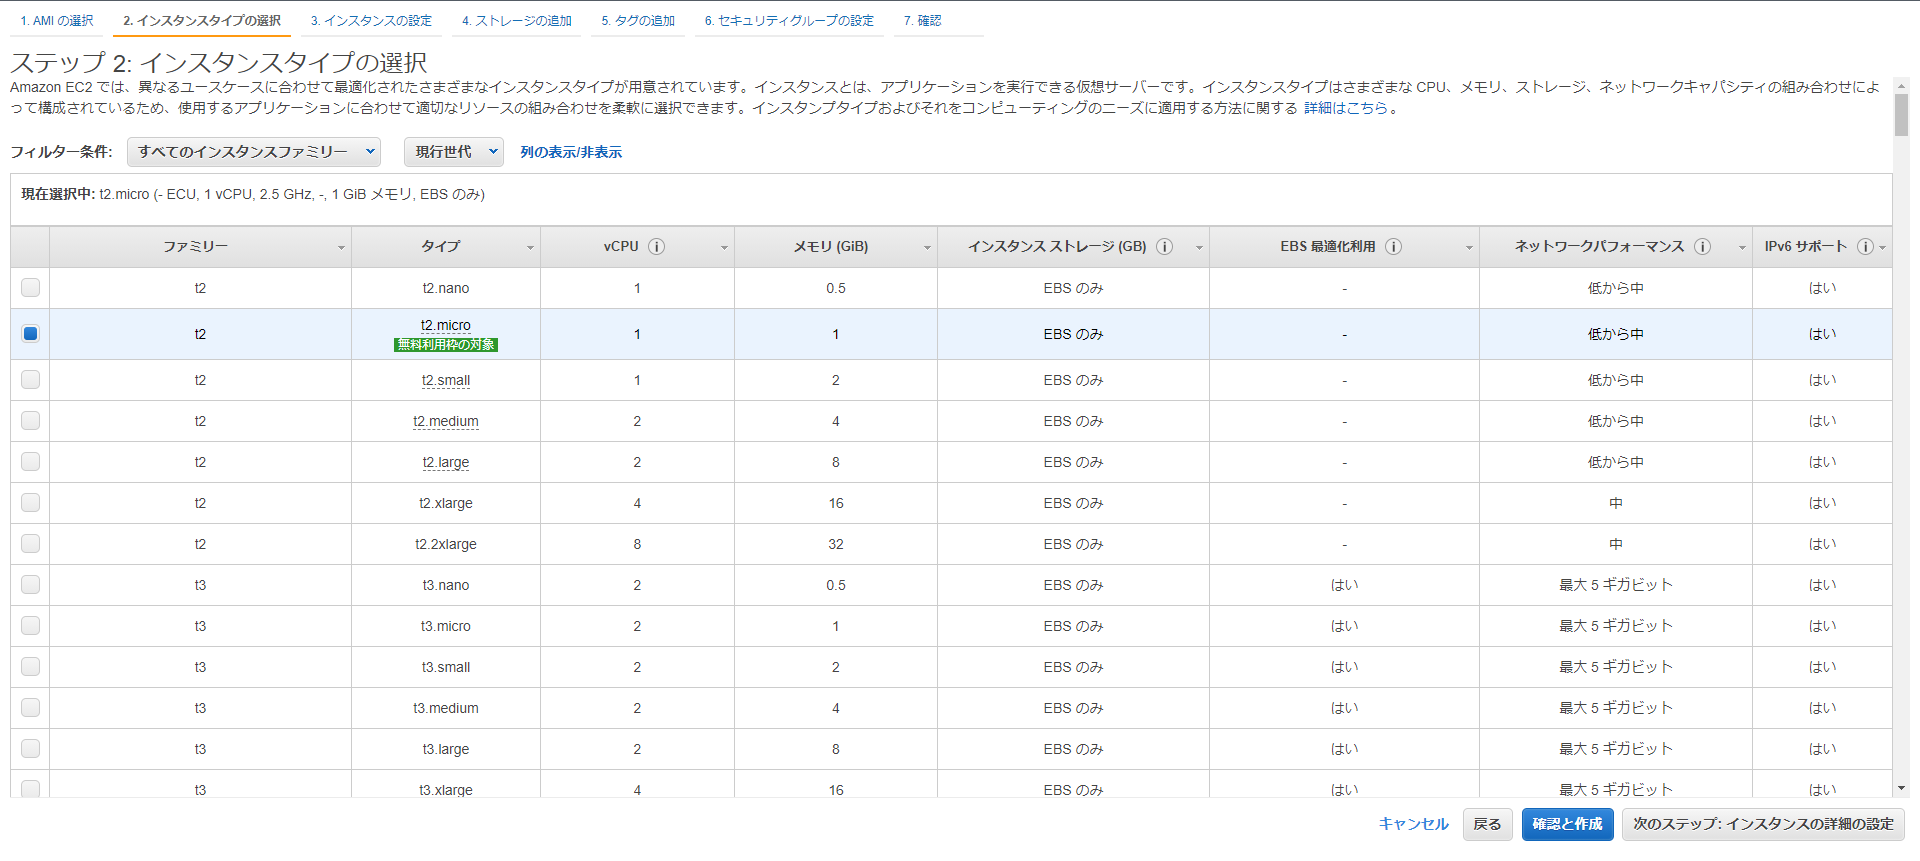This screenshot has width=1920, height=861.
Task: Click the t2.micro type name
Action: 446,326
